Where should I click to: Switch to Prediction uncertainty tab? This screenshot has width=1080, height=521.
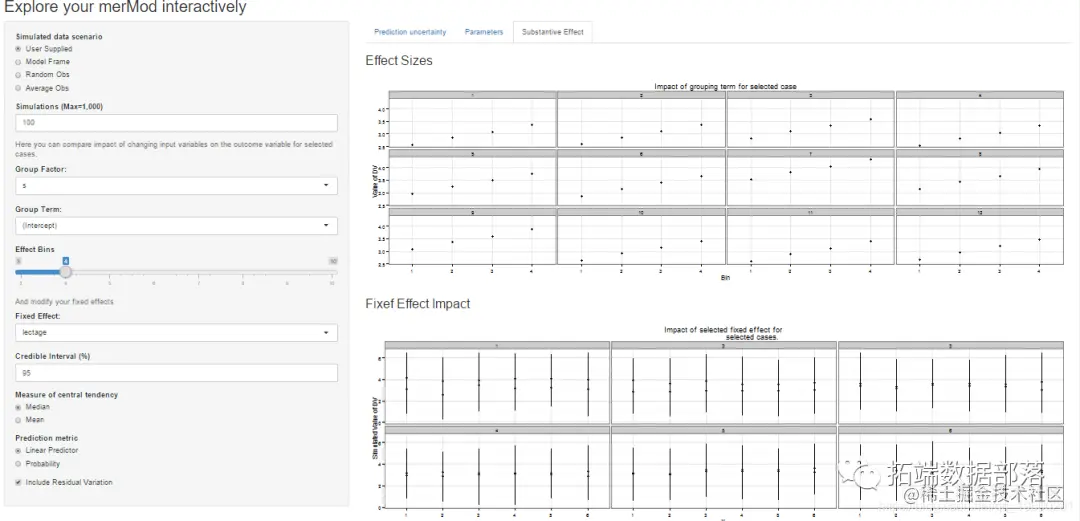pos(410,32)
